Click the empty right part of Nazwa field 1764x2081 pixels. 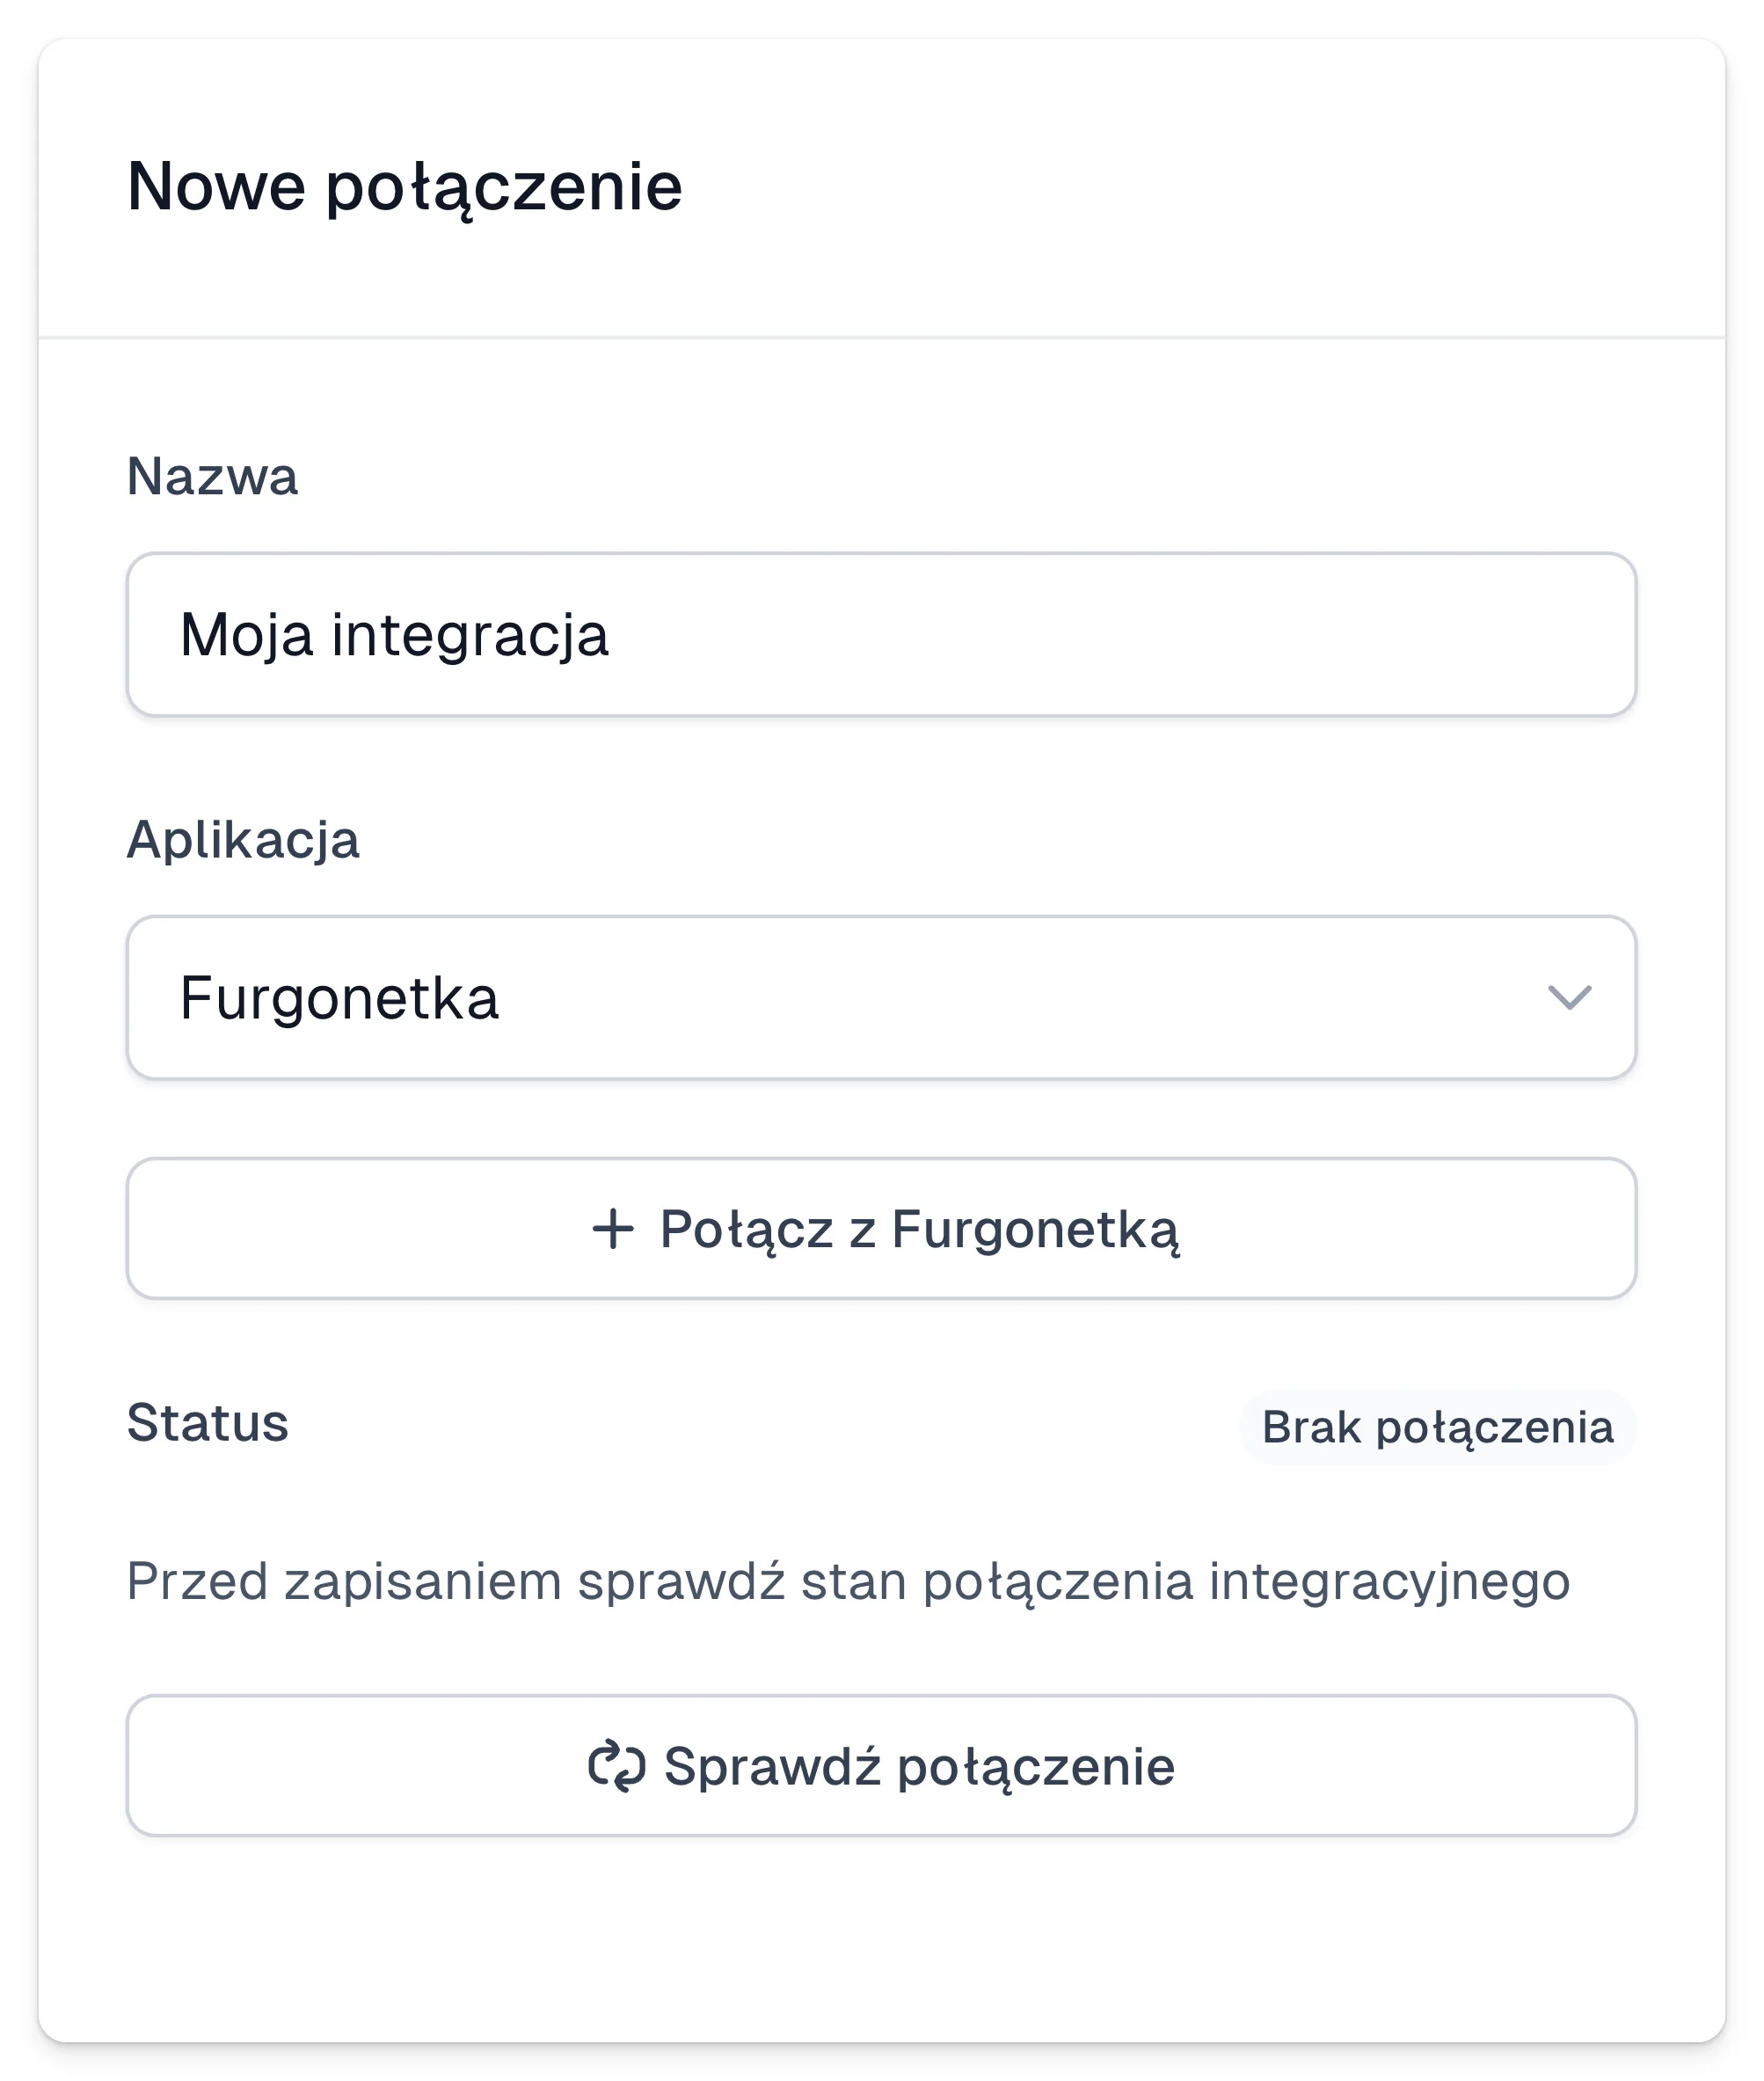coord(1200,634)
